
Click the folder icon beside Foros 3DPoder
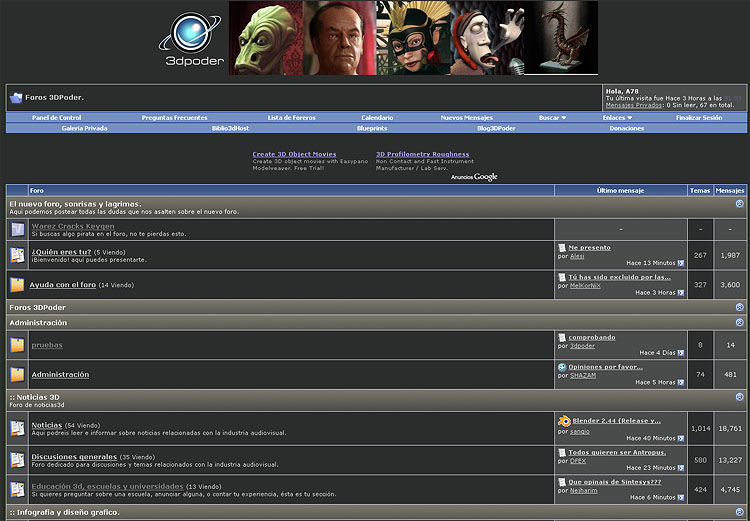(16, 98)
